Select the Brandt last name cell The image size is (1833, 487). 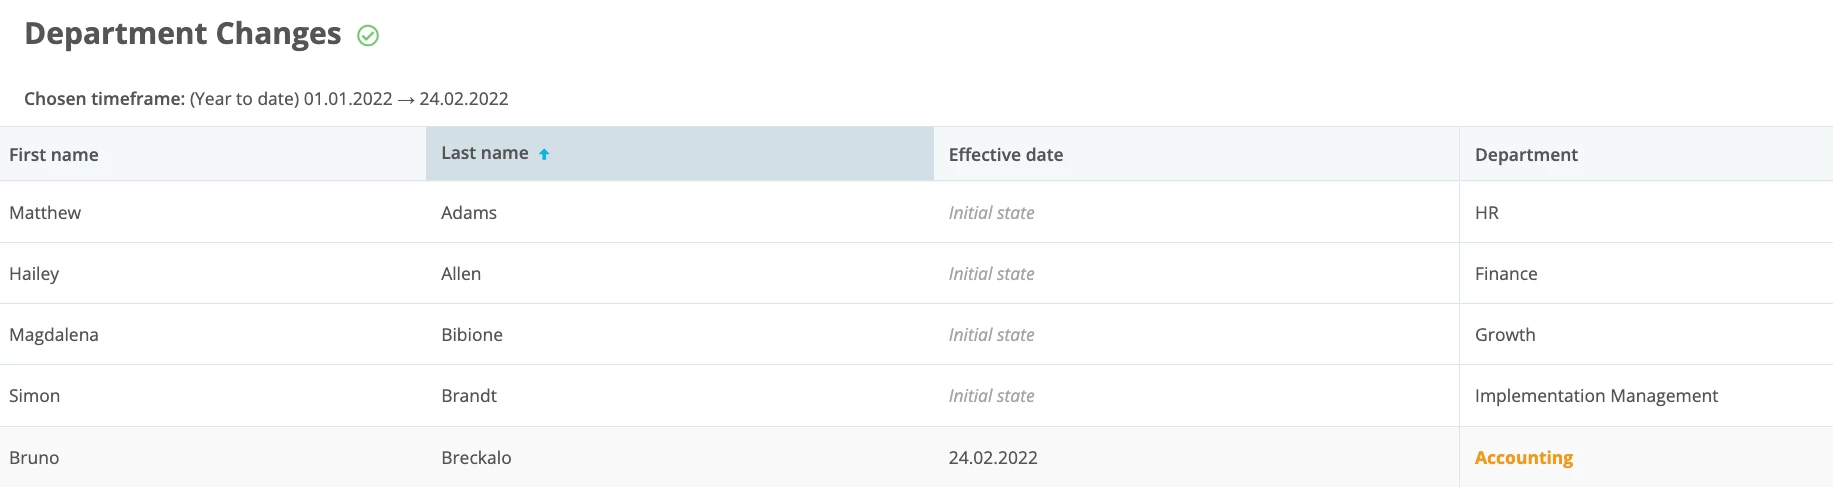click(469, 395)
